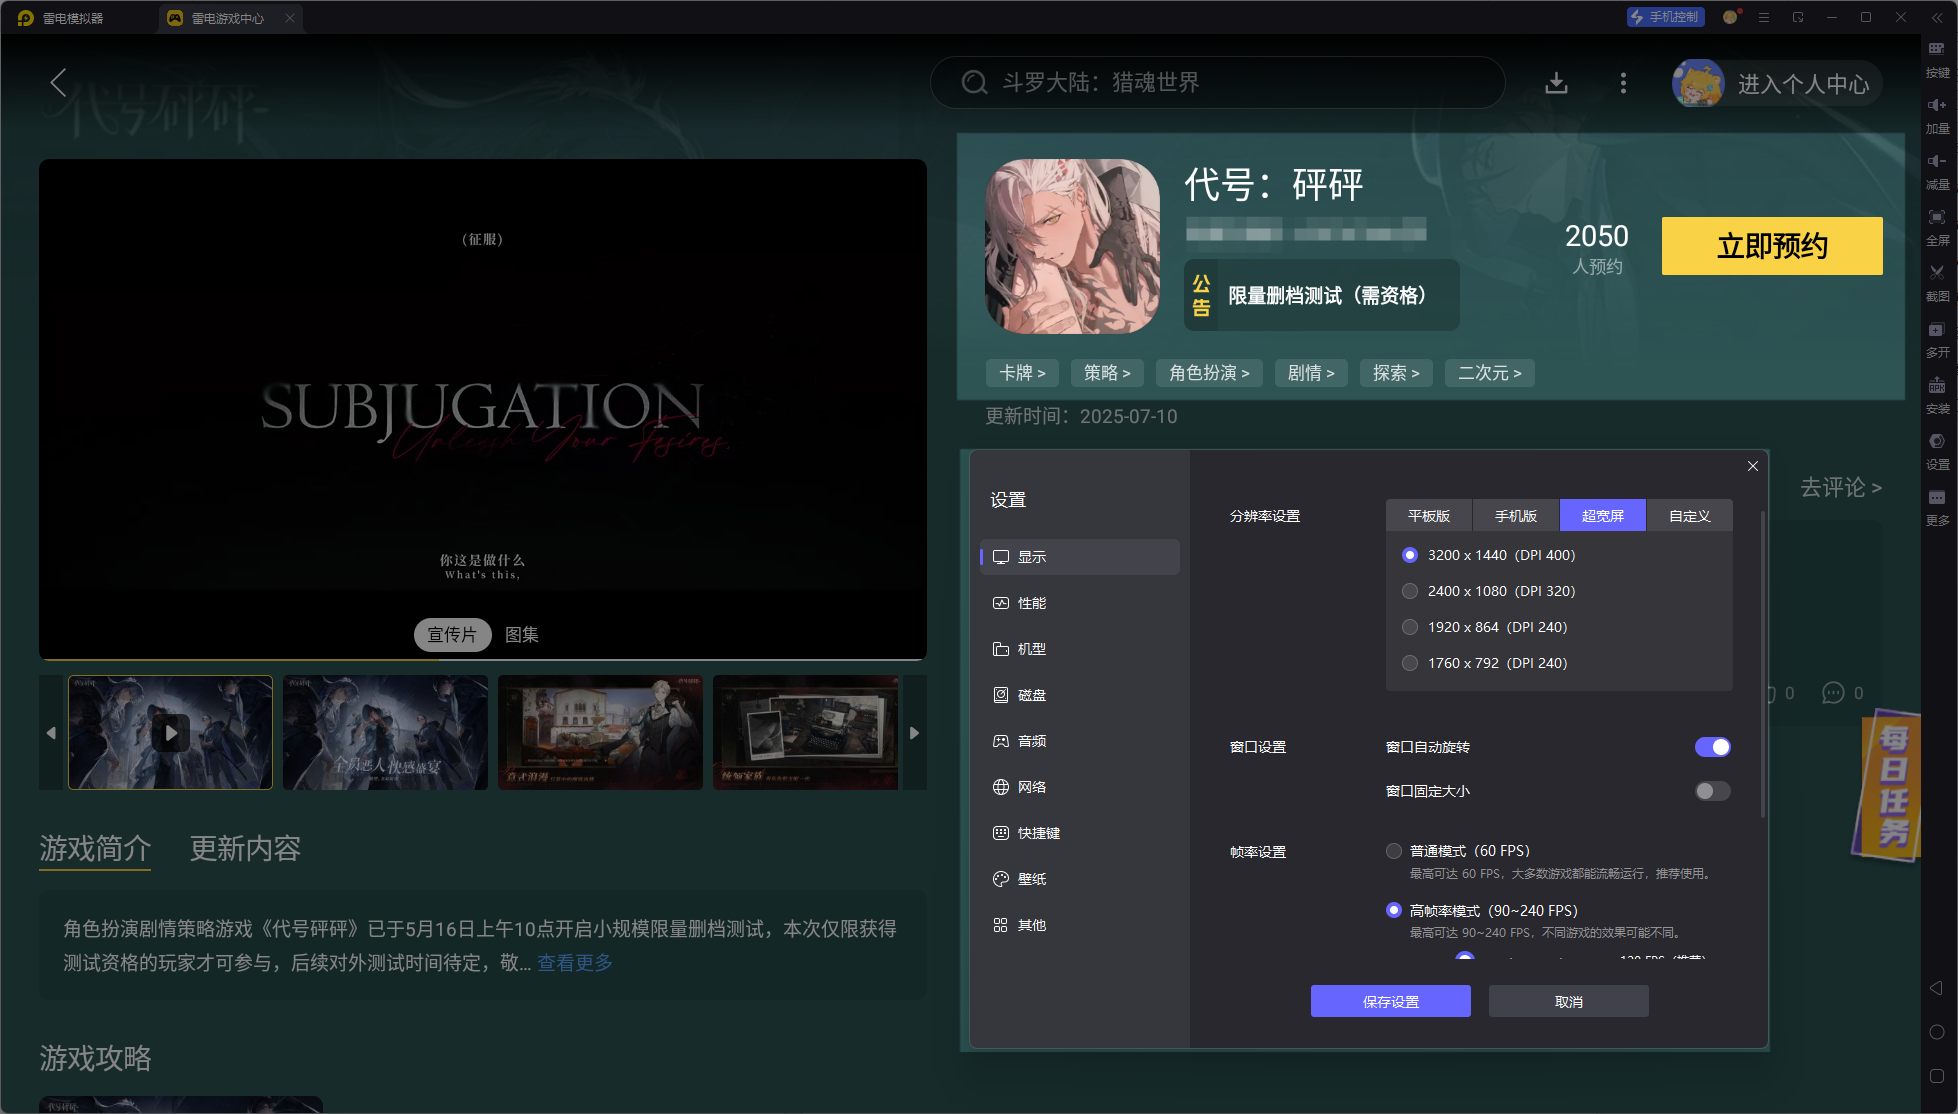Collapse sidebar with double-chevron icon

click(1937, 17)
